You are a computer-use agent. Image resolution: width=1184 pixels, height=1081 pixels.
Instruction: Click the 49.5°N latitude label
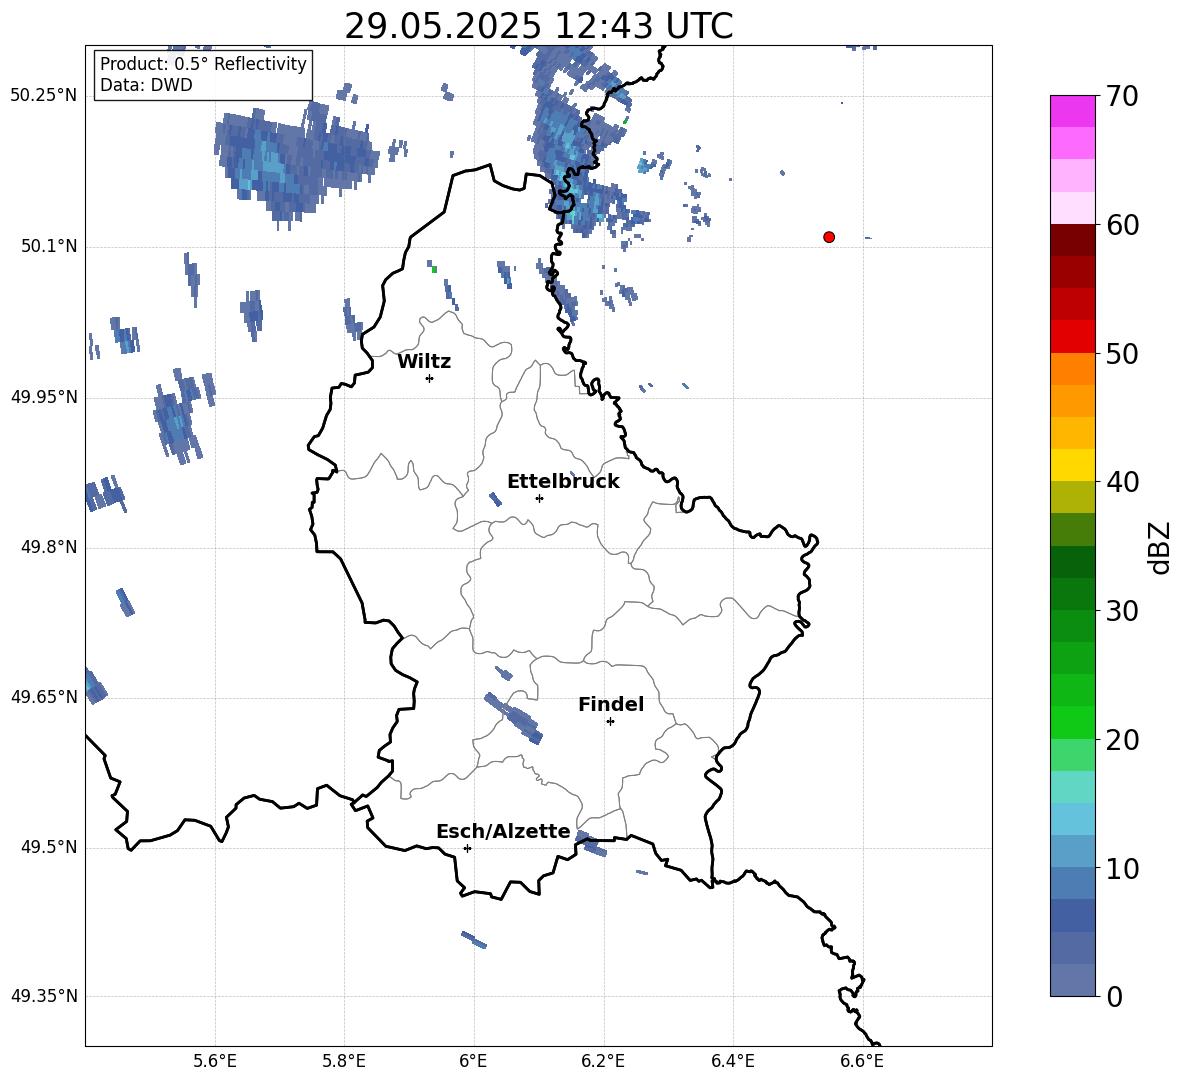tap(49, 848)
